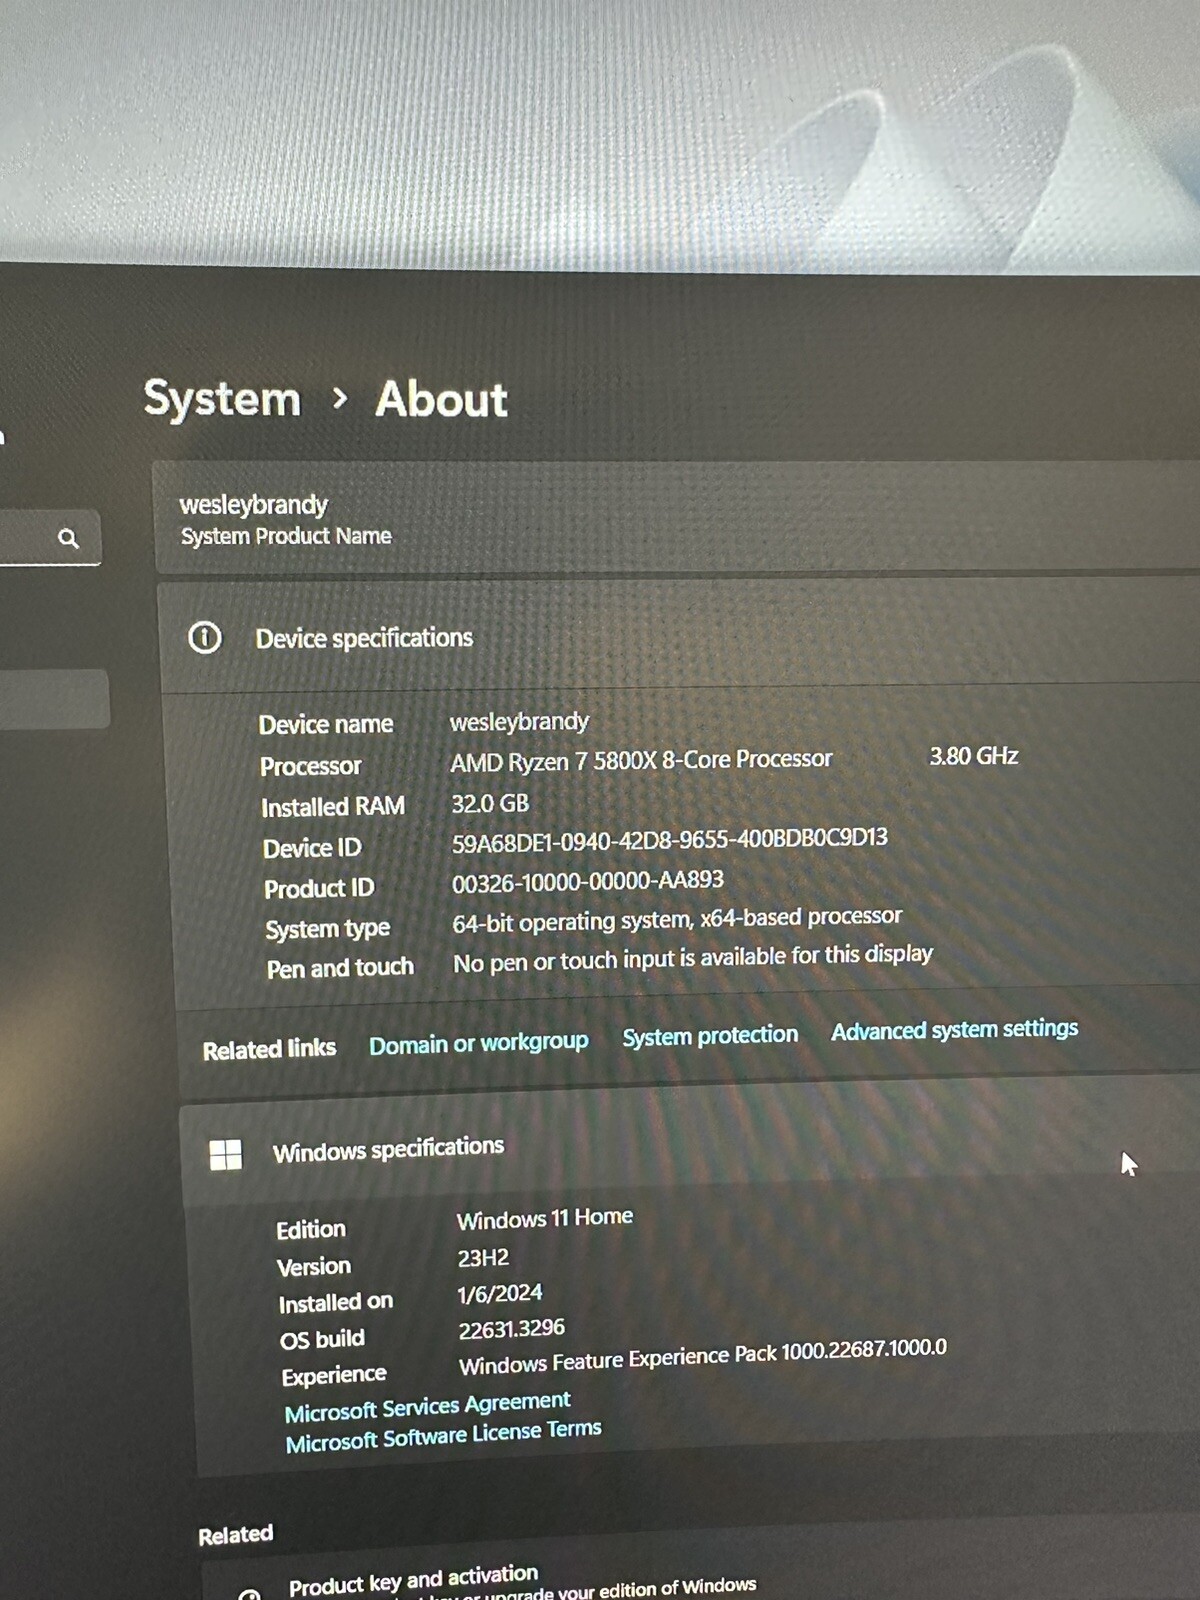The height and width of the screenshot is (1600, 1200).
Task: Select Windows 11 Home edition text
Action: [545, 1218]
